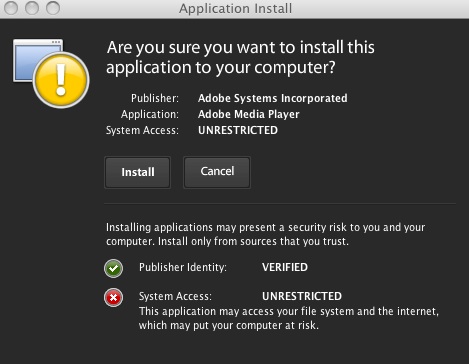Click the Publisher Identity label
This screenshot has width=469, height=364.
[x=183, y=267]
